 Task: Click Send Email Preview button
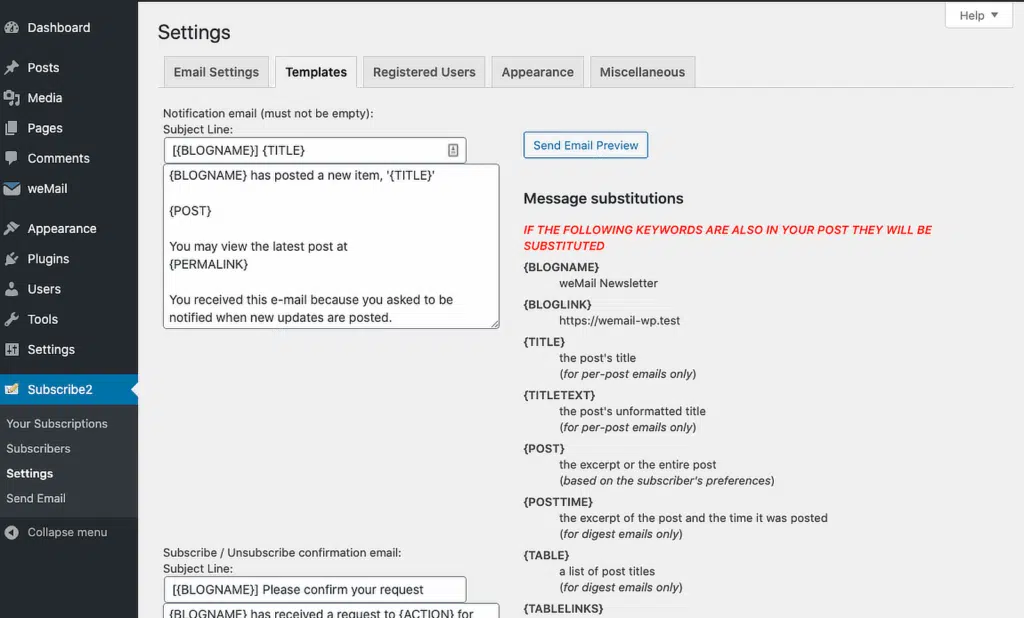tap(585, 145)
